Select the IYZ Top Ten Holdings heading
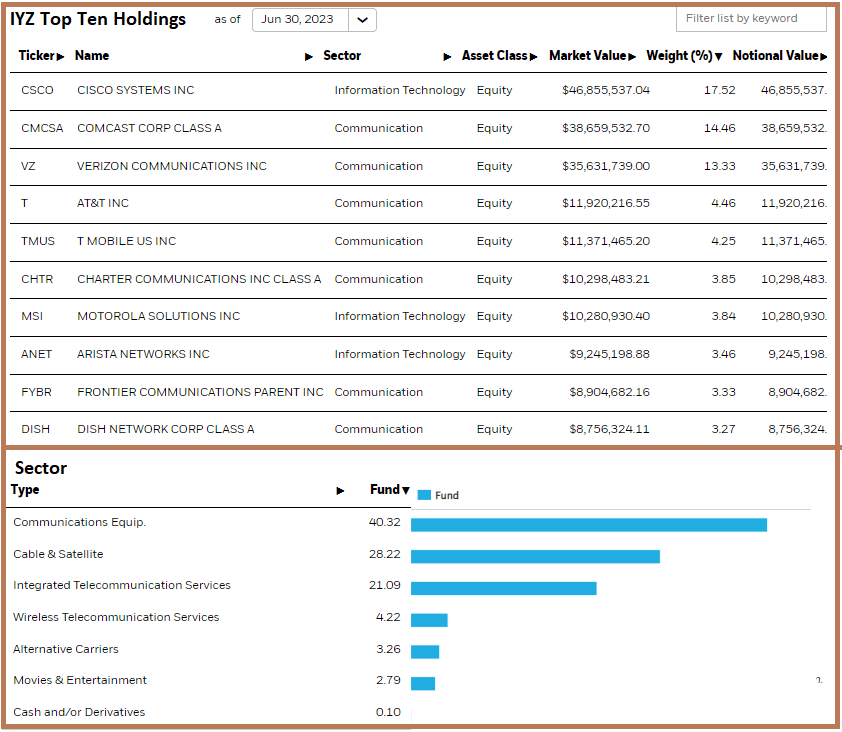The height and width of the screenshot is (732, 842). [100, 18]
